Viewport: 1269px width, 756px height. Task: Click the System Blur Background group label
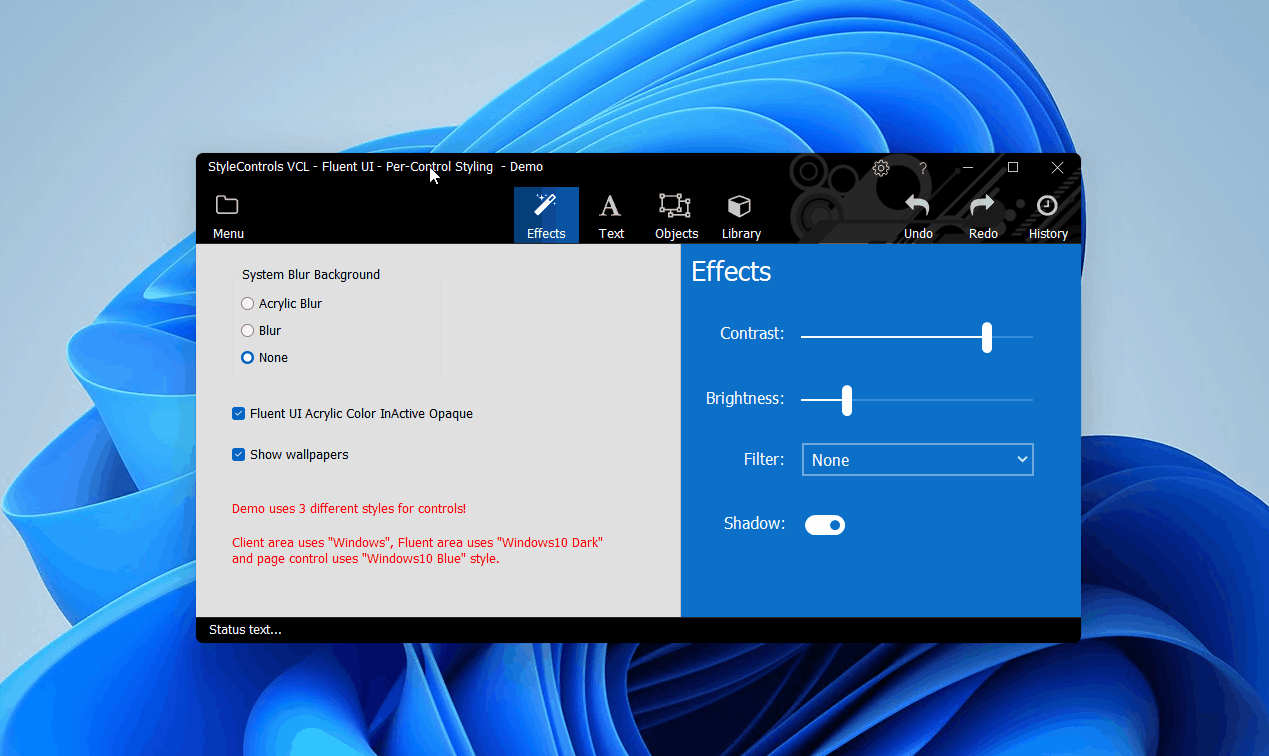coord(311,275)
